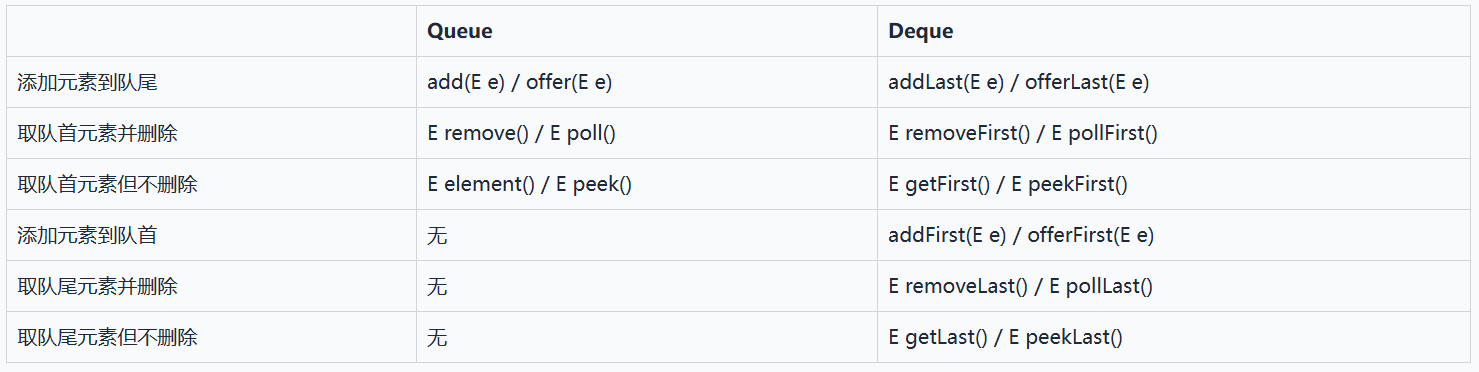Screen dimensions: 1479x372
Task: Select the row label 添加元素到队首
Action: (211, 235)
